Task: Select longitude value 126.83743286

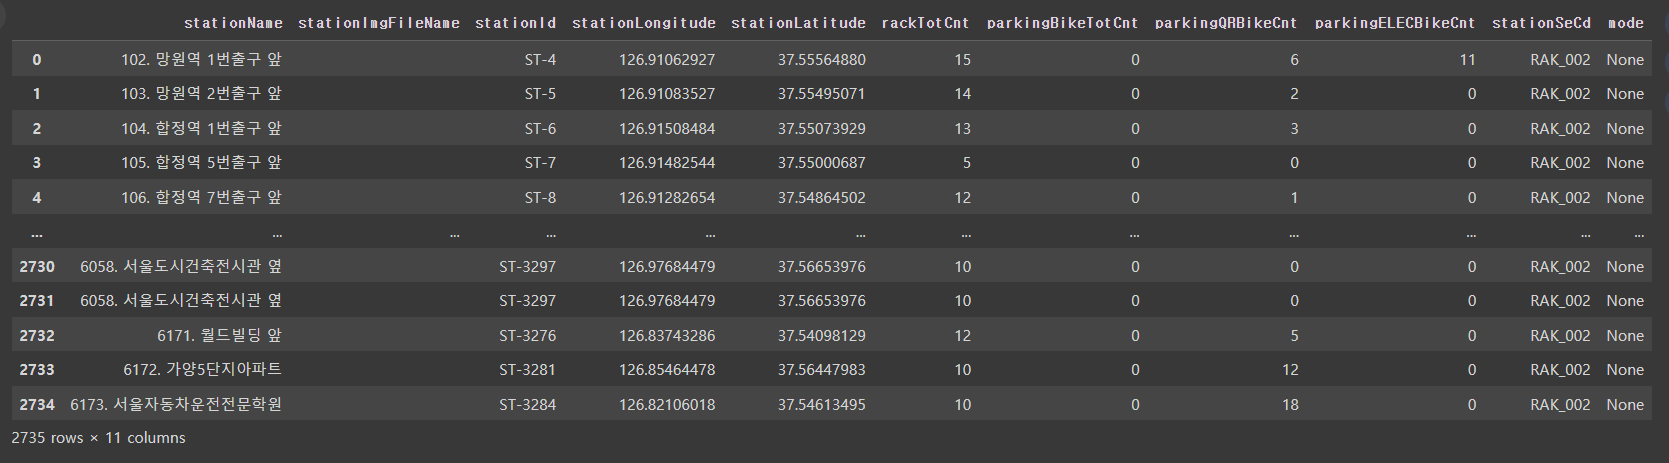Action: (667, 336)
